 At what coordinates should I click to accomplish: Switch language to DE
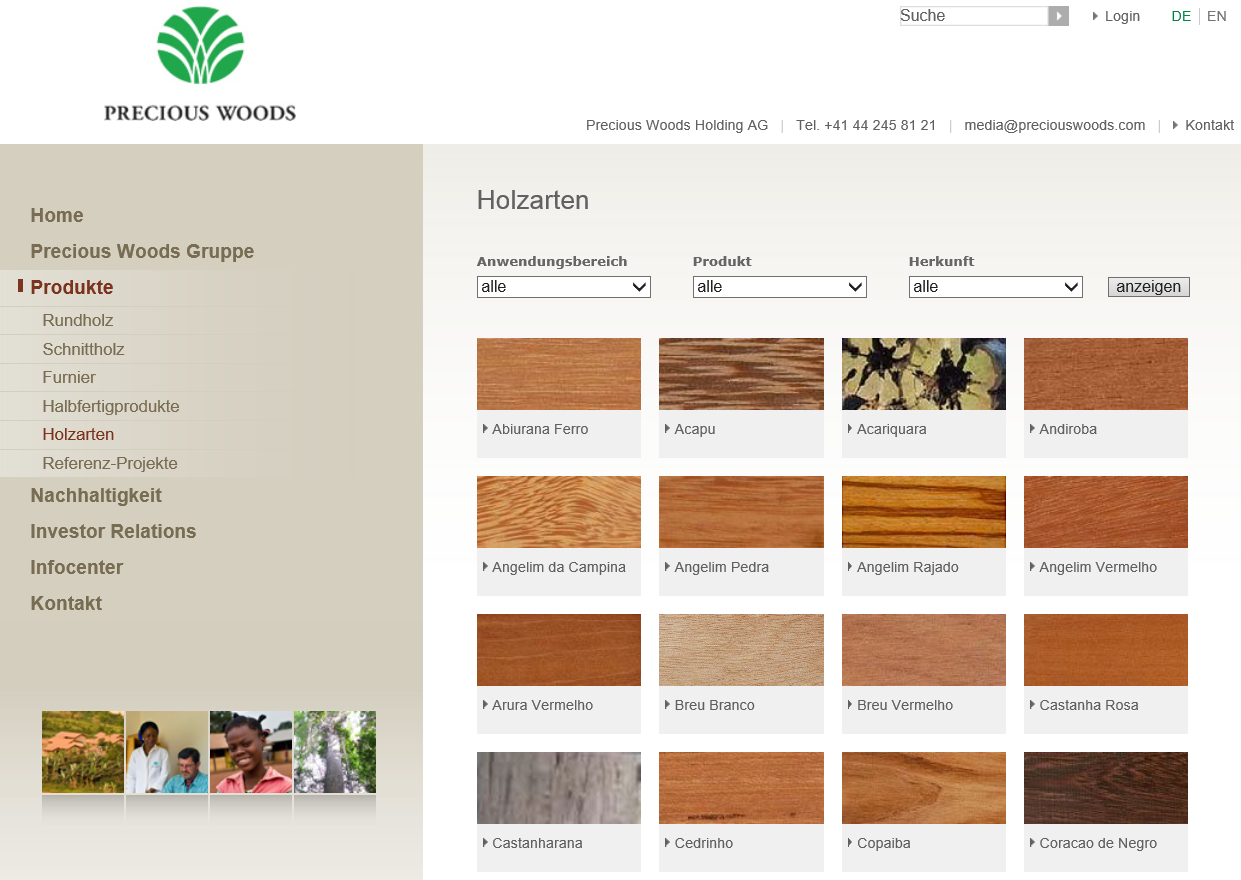1181,16
